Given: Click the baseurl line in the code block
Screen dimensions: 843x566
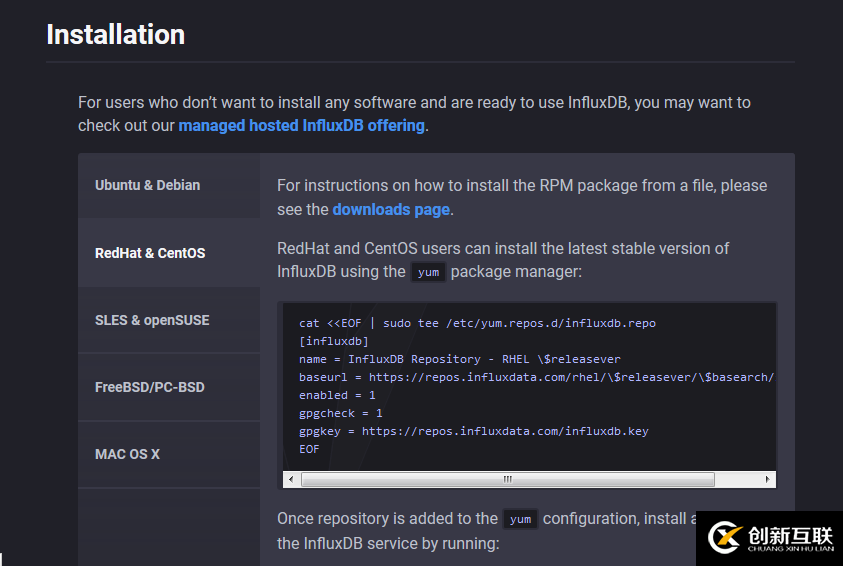Looking at the screenshot, I should pyautogui.click(x=536, y=377).
